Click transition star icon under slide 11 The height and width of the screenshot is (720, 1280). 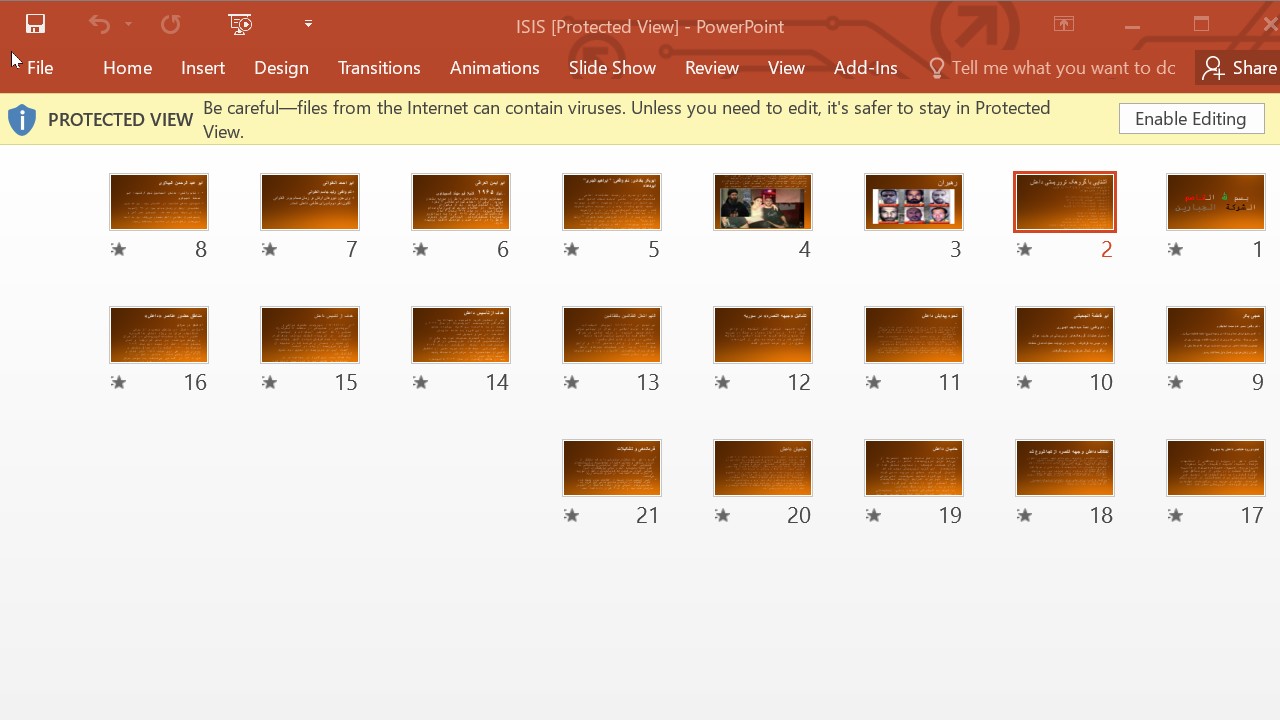pos(873,382)
